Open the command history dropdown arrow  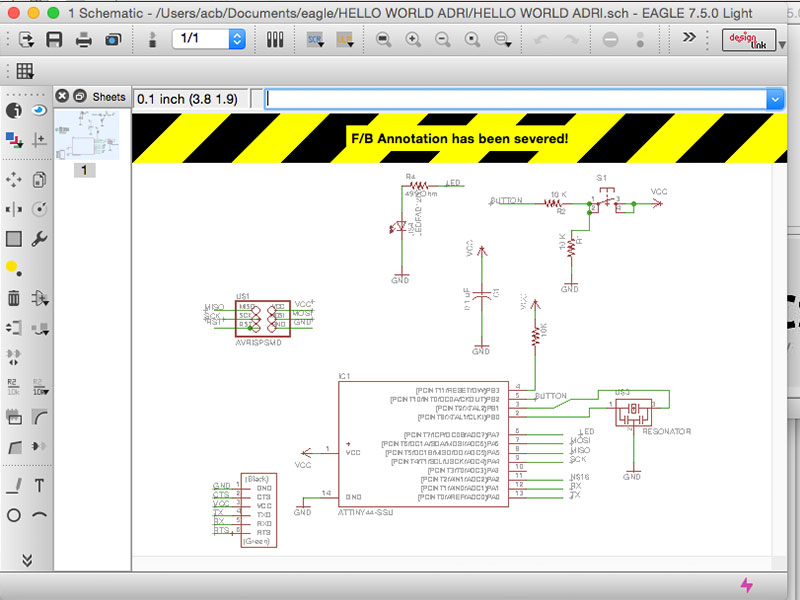click(775, 99)
